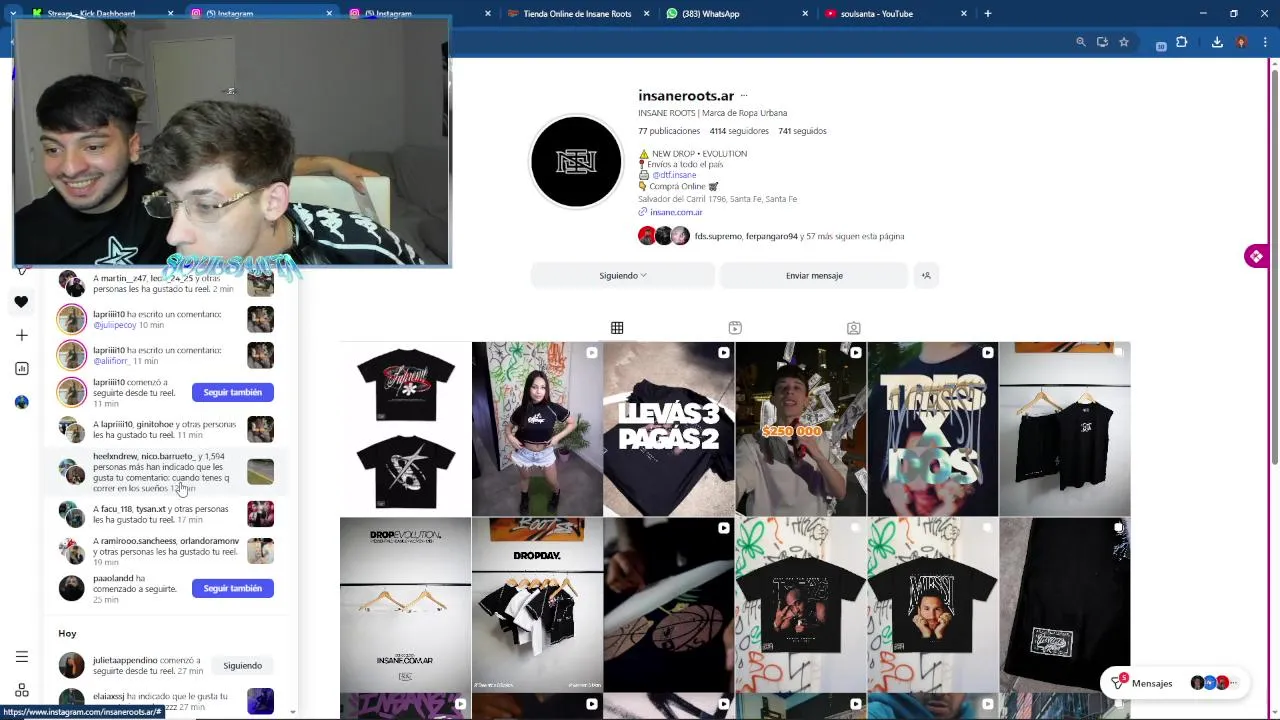Open the @dtf.insane mention link

674,175
